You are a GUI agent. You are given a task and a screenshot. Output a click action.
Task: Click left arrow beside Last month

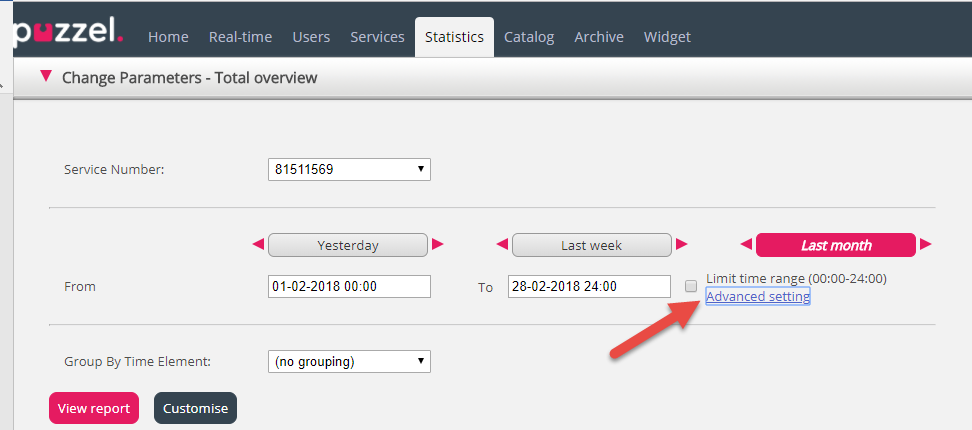click(746, 245)
